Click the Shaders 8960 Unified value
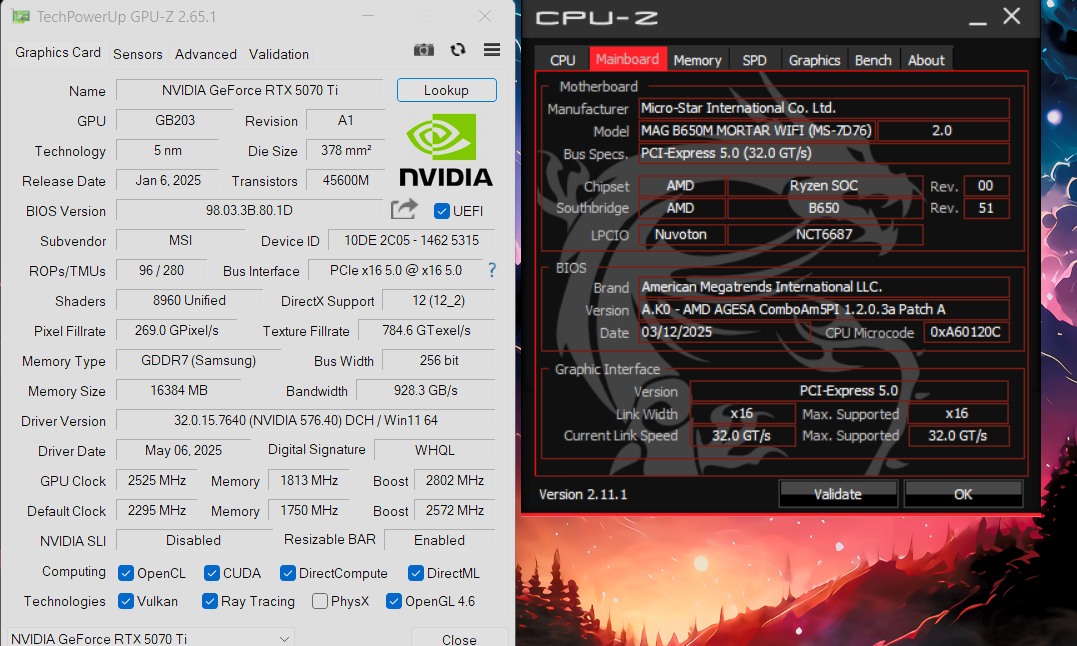Image resolution: width=1077 pixels, height=646 pixels. (189, 300)
